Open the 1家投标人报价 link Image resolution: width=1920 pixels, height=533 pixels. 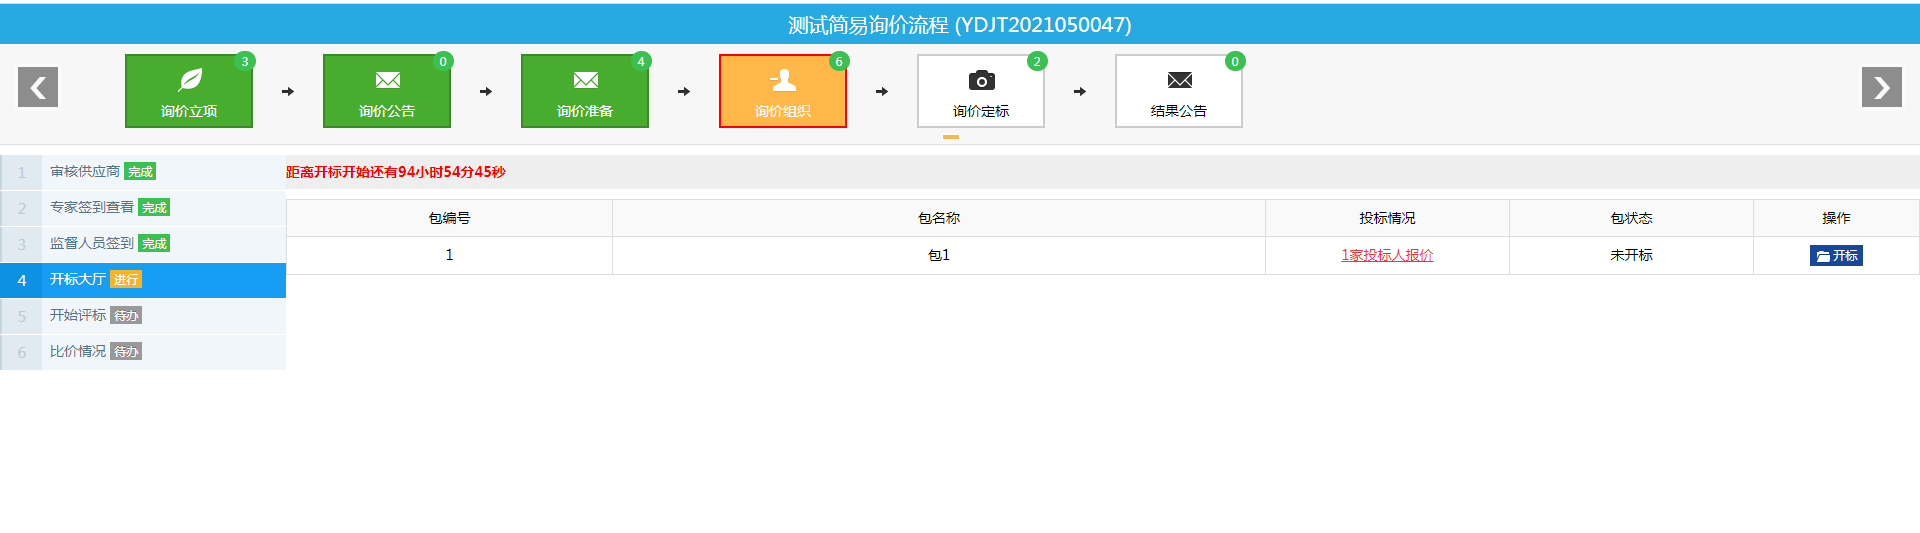click(x=1387, y=255)
